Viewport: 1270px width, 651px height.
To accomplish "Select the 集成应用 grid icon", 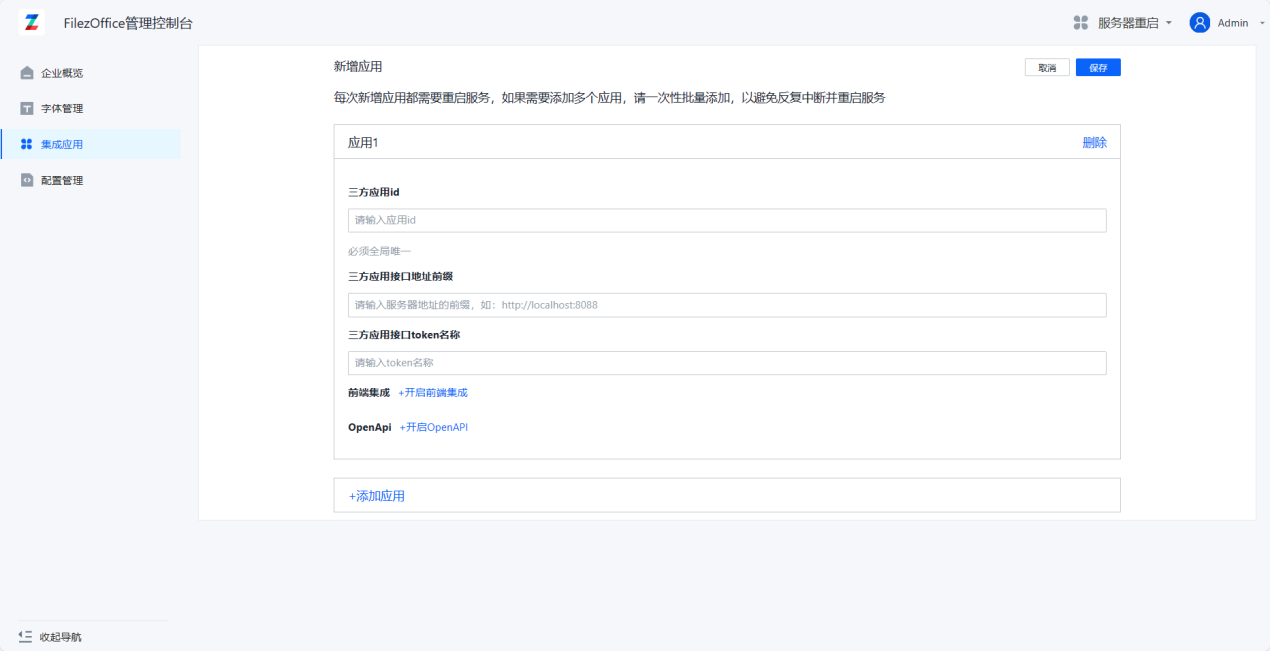I will tap(25, 144).
